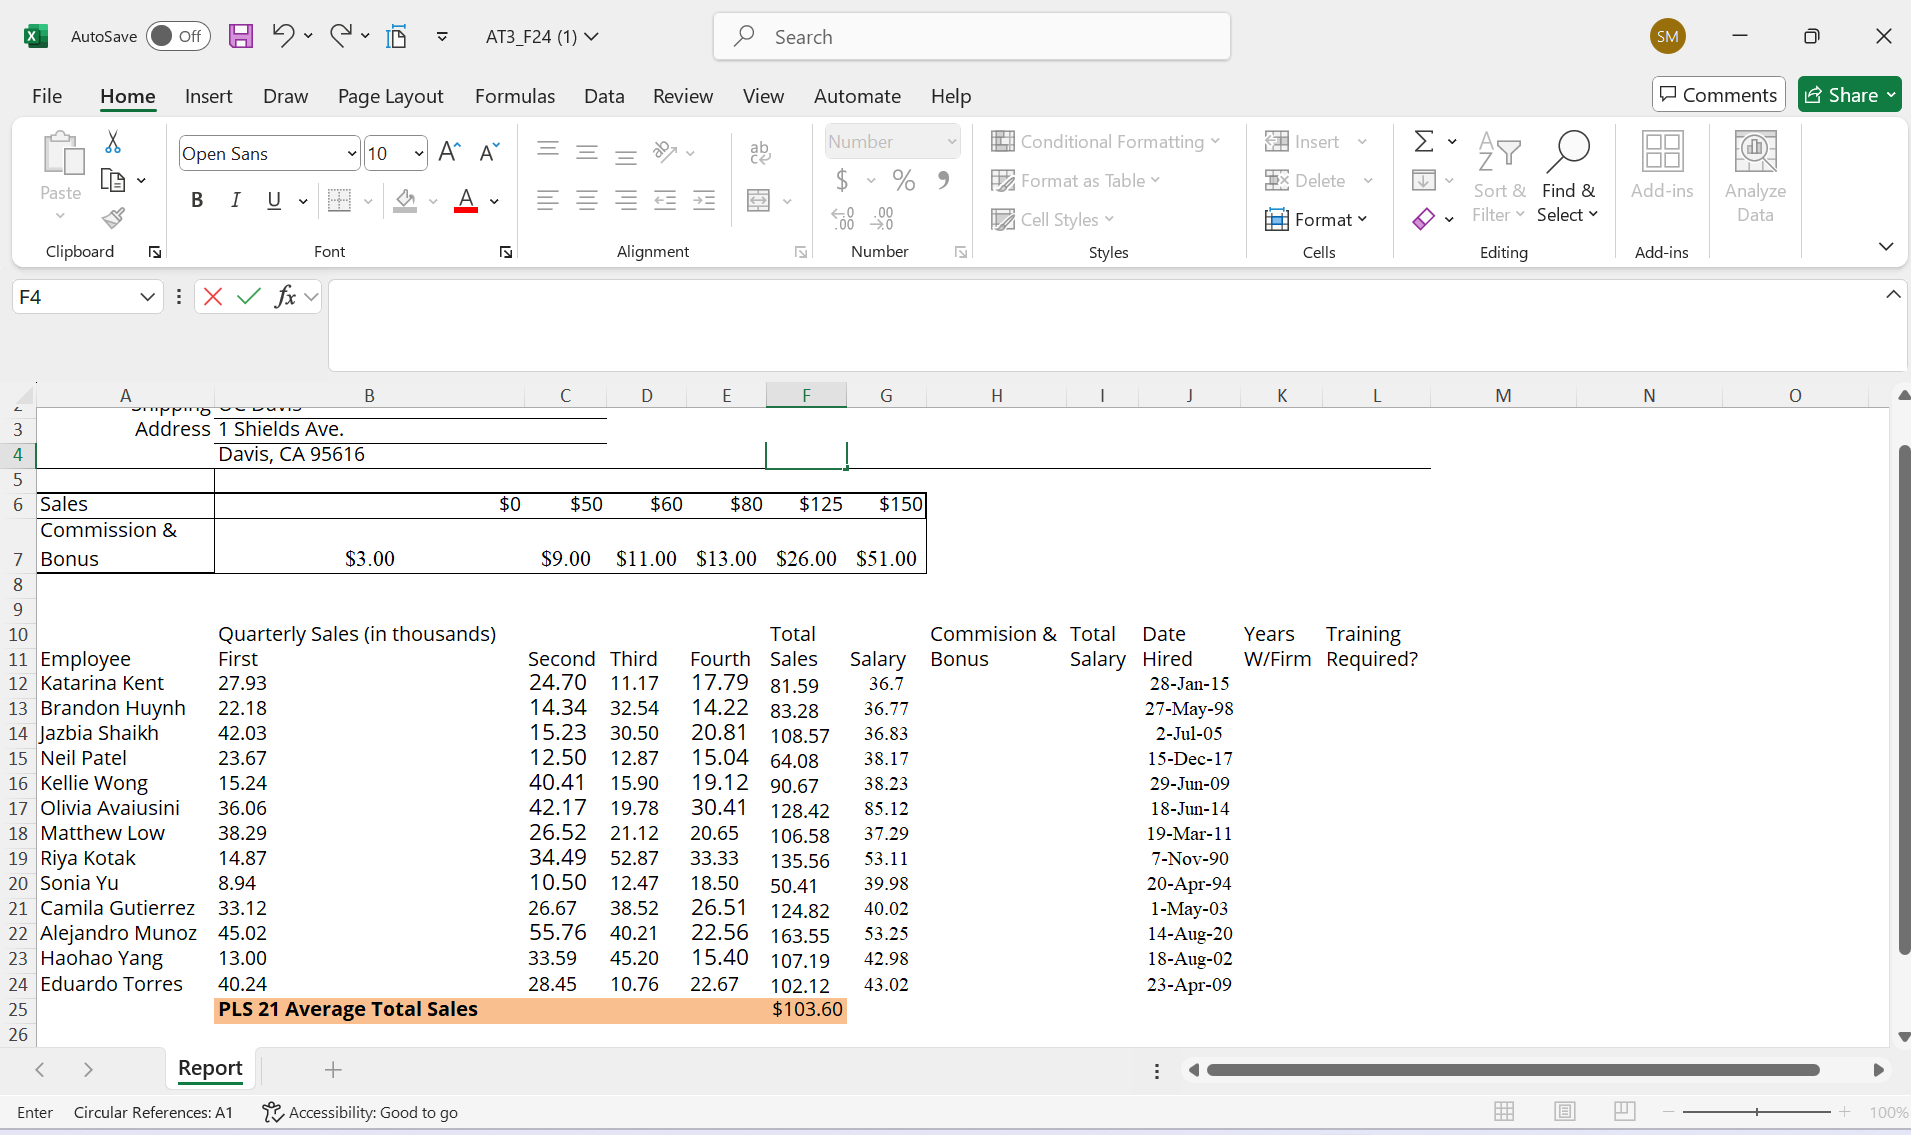Click the Orientation angle text icon
Screen dimensions: 1911x1135
(665, 152)
